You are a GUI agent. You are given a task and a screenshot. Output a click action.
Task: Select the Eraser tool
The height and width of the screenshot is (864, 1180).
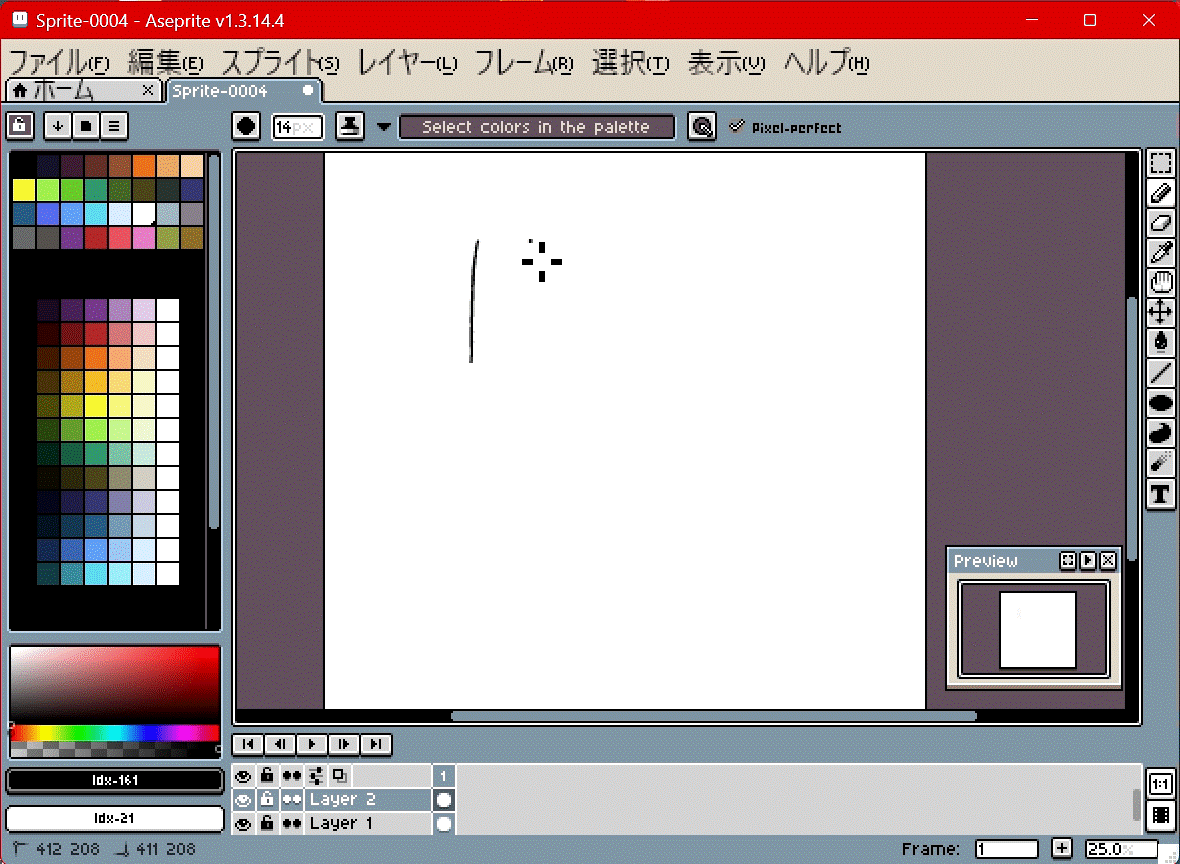coord(1160,223)
